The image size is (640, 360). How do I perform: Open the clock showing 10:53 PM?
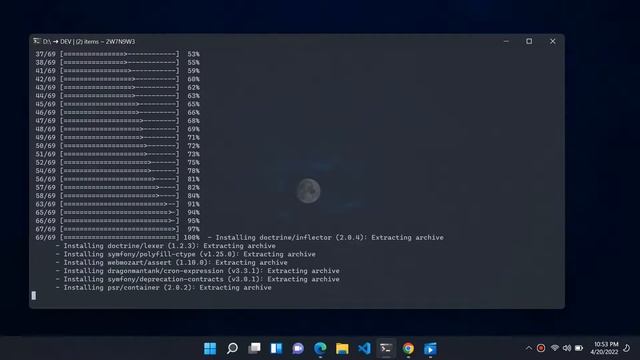point(604,348)
